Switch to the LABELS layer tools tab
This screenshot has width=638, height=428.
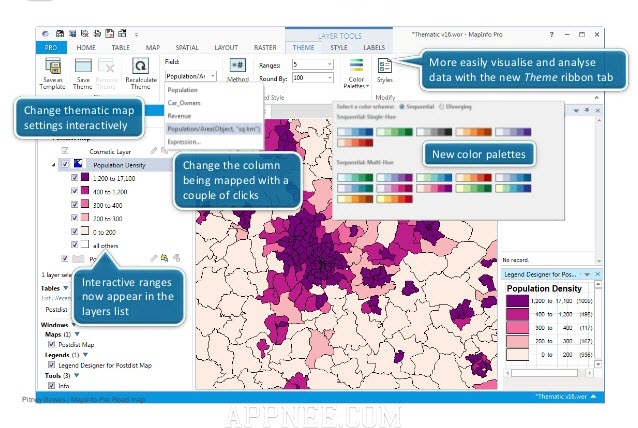coord(374,48)
